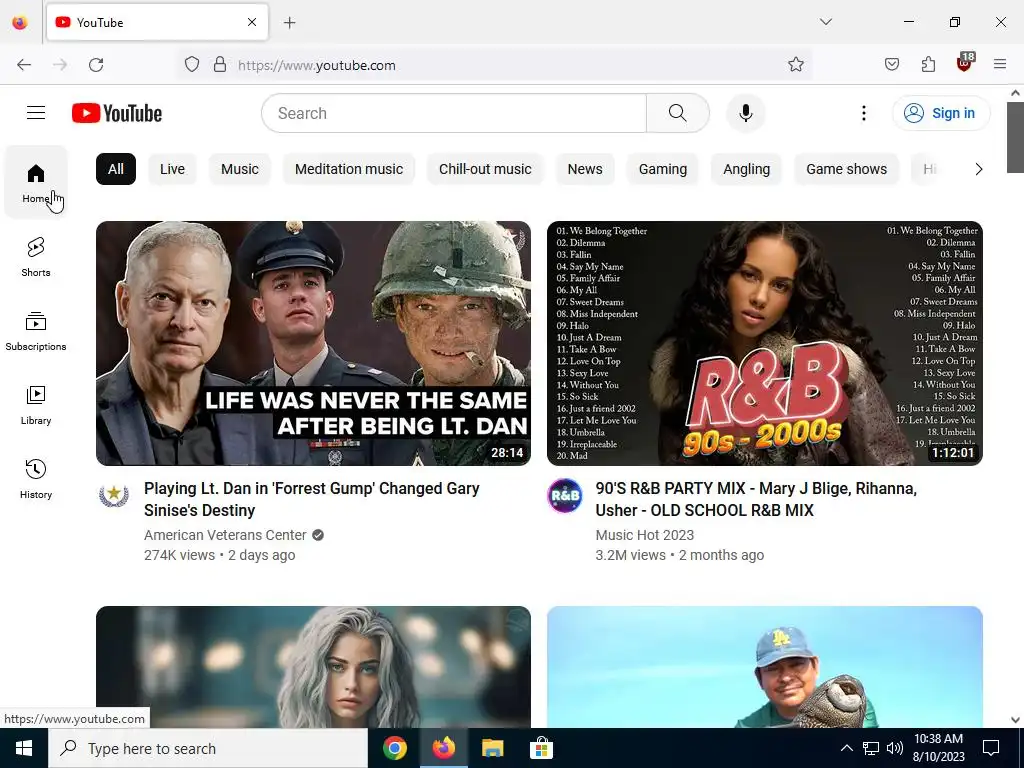The image size is (1024, 768).
Task: Open the 90'S R&B PARTY MIX title
Action: click(756, 499)
